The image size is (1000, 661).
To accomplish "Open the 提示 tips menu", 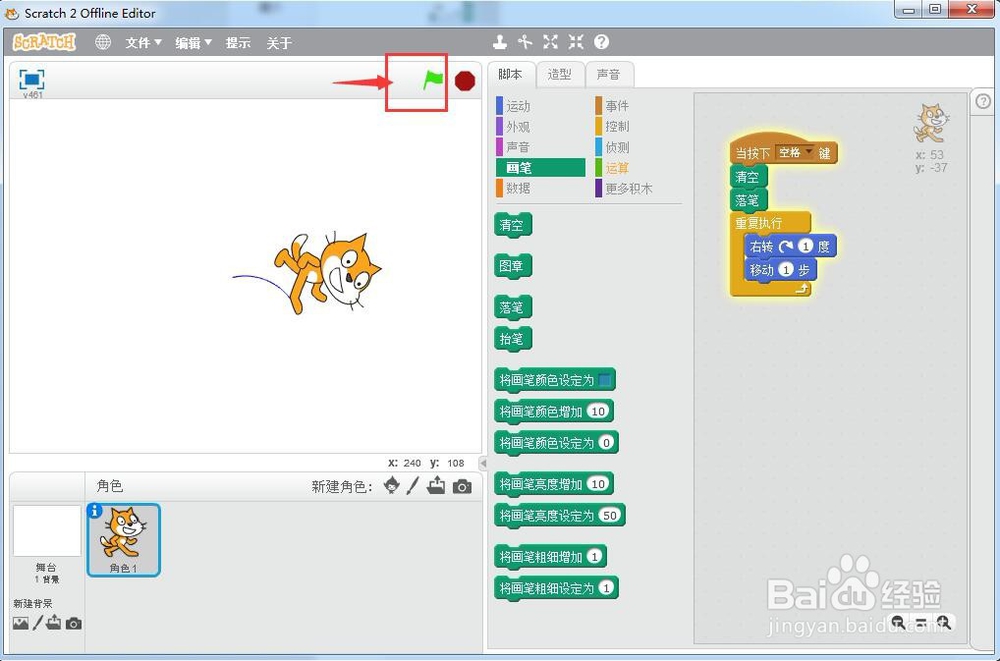I will 238,43.
